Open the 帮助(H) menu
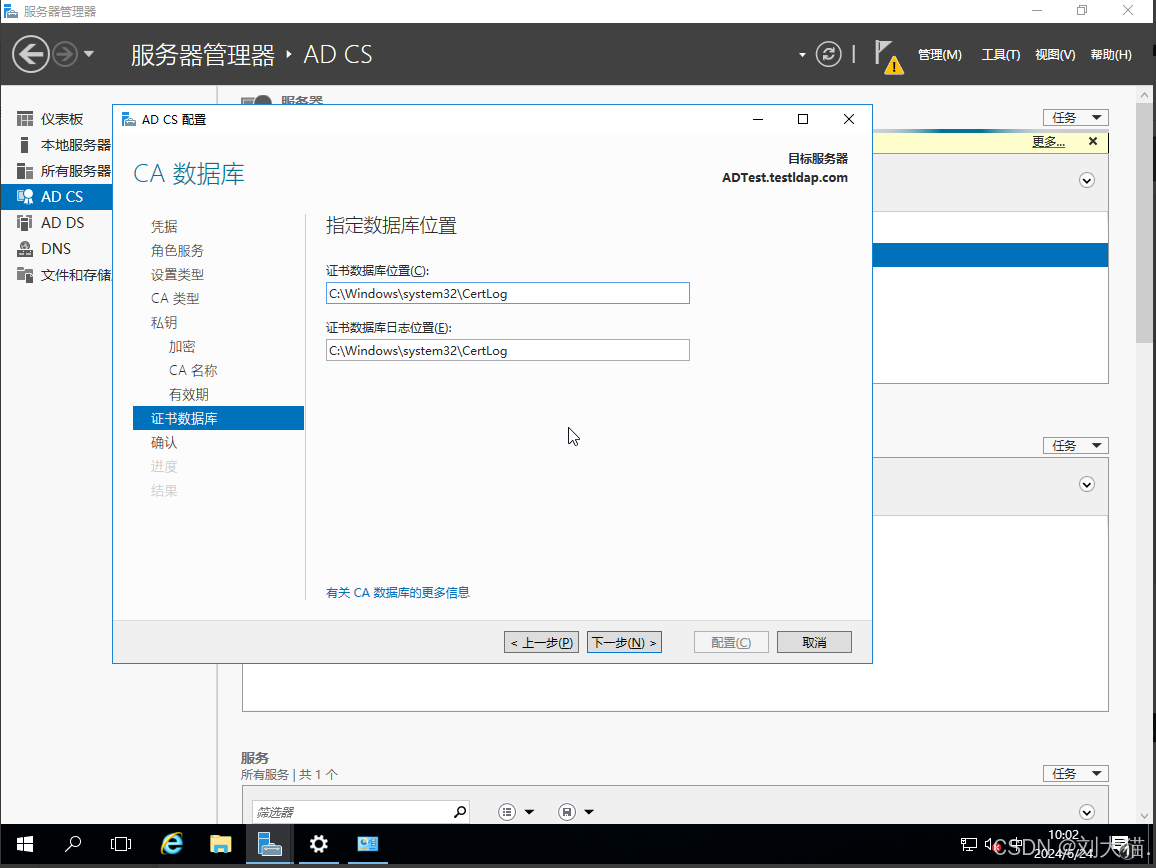This screenshot has height=868, width=1156. [1111, 55]
